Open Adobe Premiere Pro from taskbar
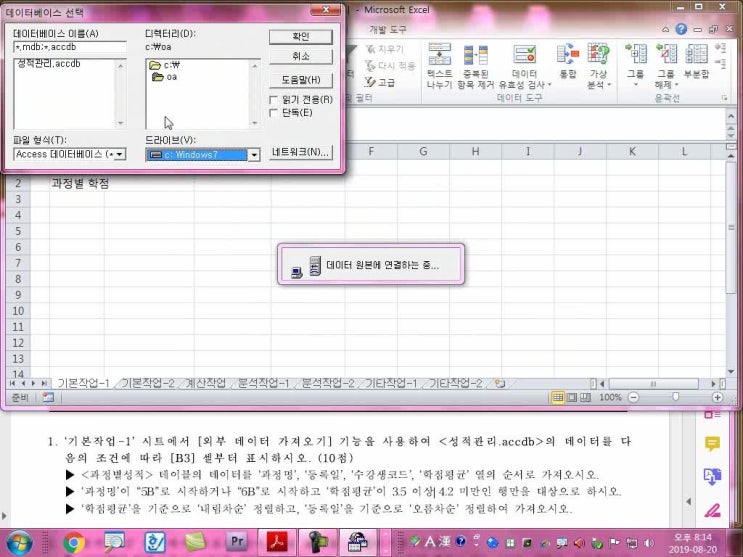The image size is (743, 557). (237, 541)
